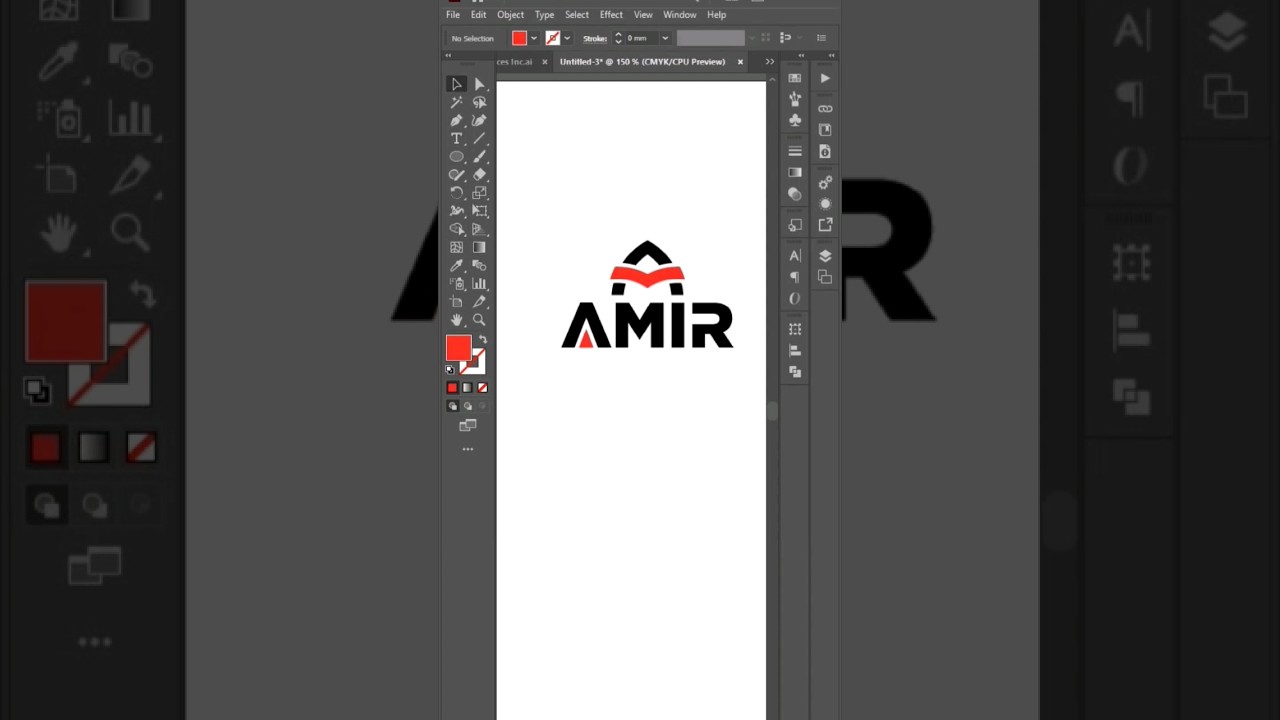
Task: Open the Object menu
Action: point(510,15)
